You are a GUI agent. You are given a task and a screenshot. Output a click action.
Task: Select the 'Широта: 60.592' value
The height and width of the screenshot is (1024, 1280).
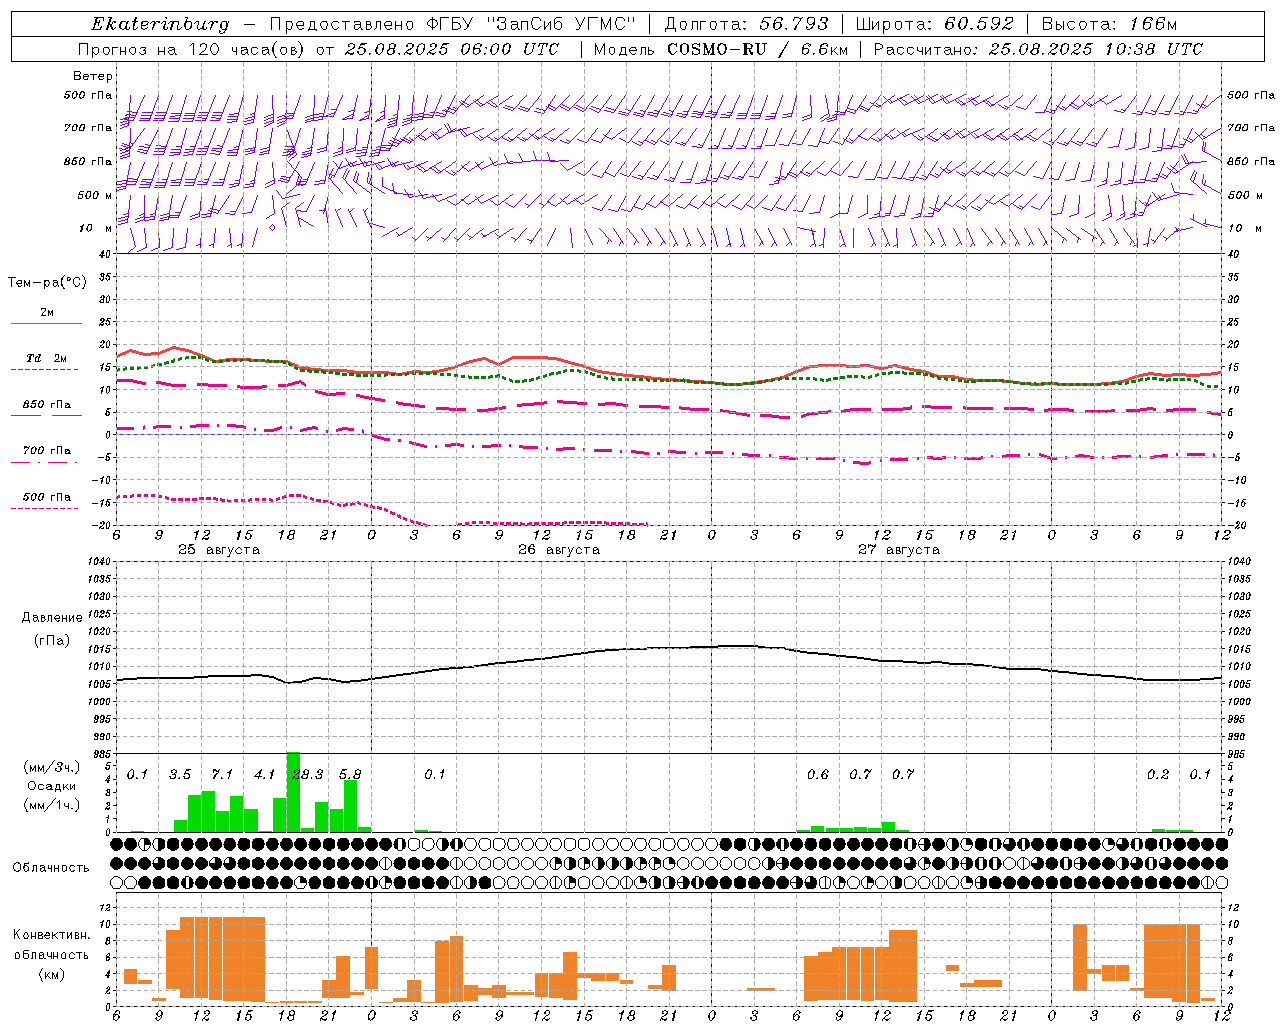[935, 24]
